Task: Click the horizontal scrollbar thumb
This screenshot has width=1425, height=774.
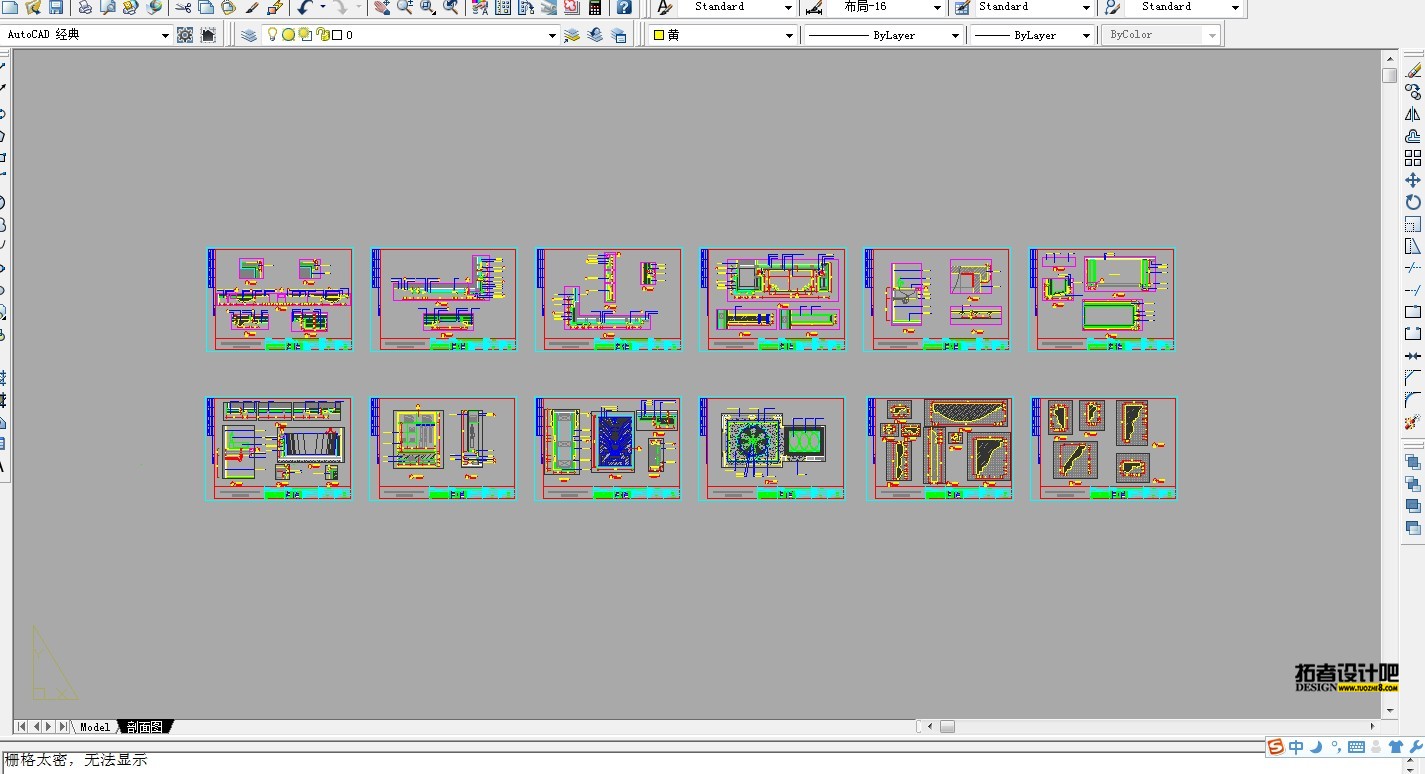Action: 947,727
